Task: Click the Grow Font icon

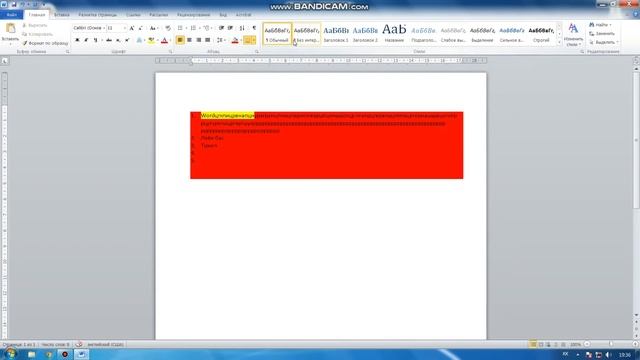Action: click(132, 28)
